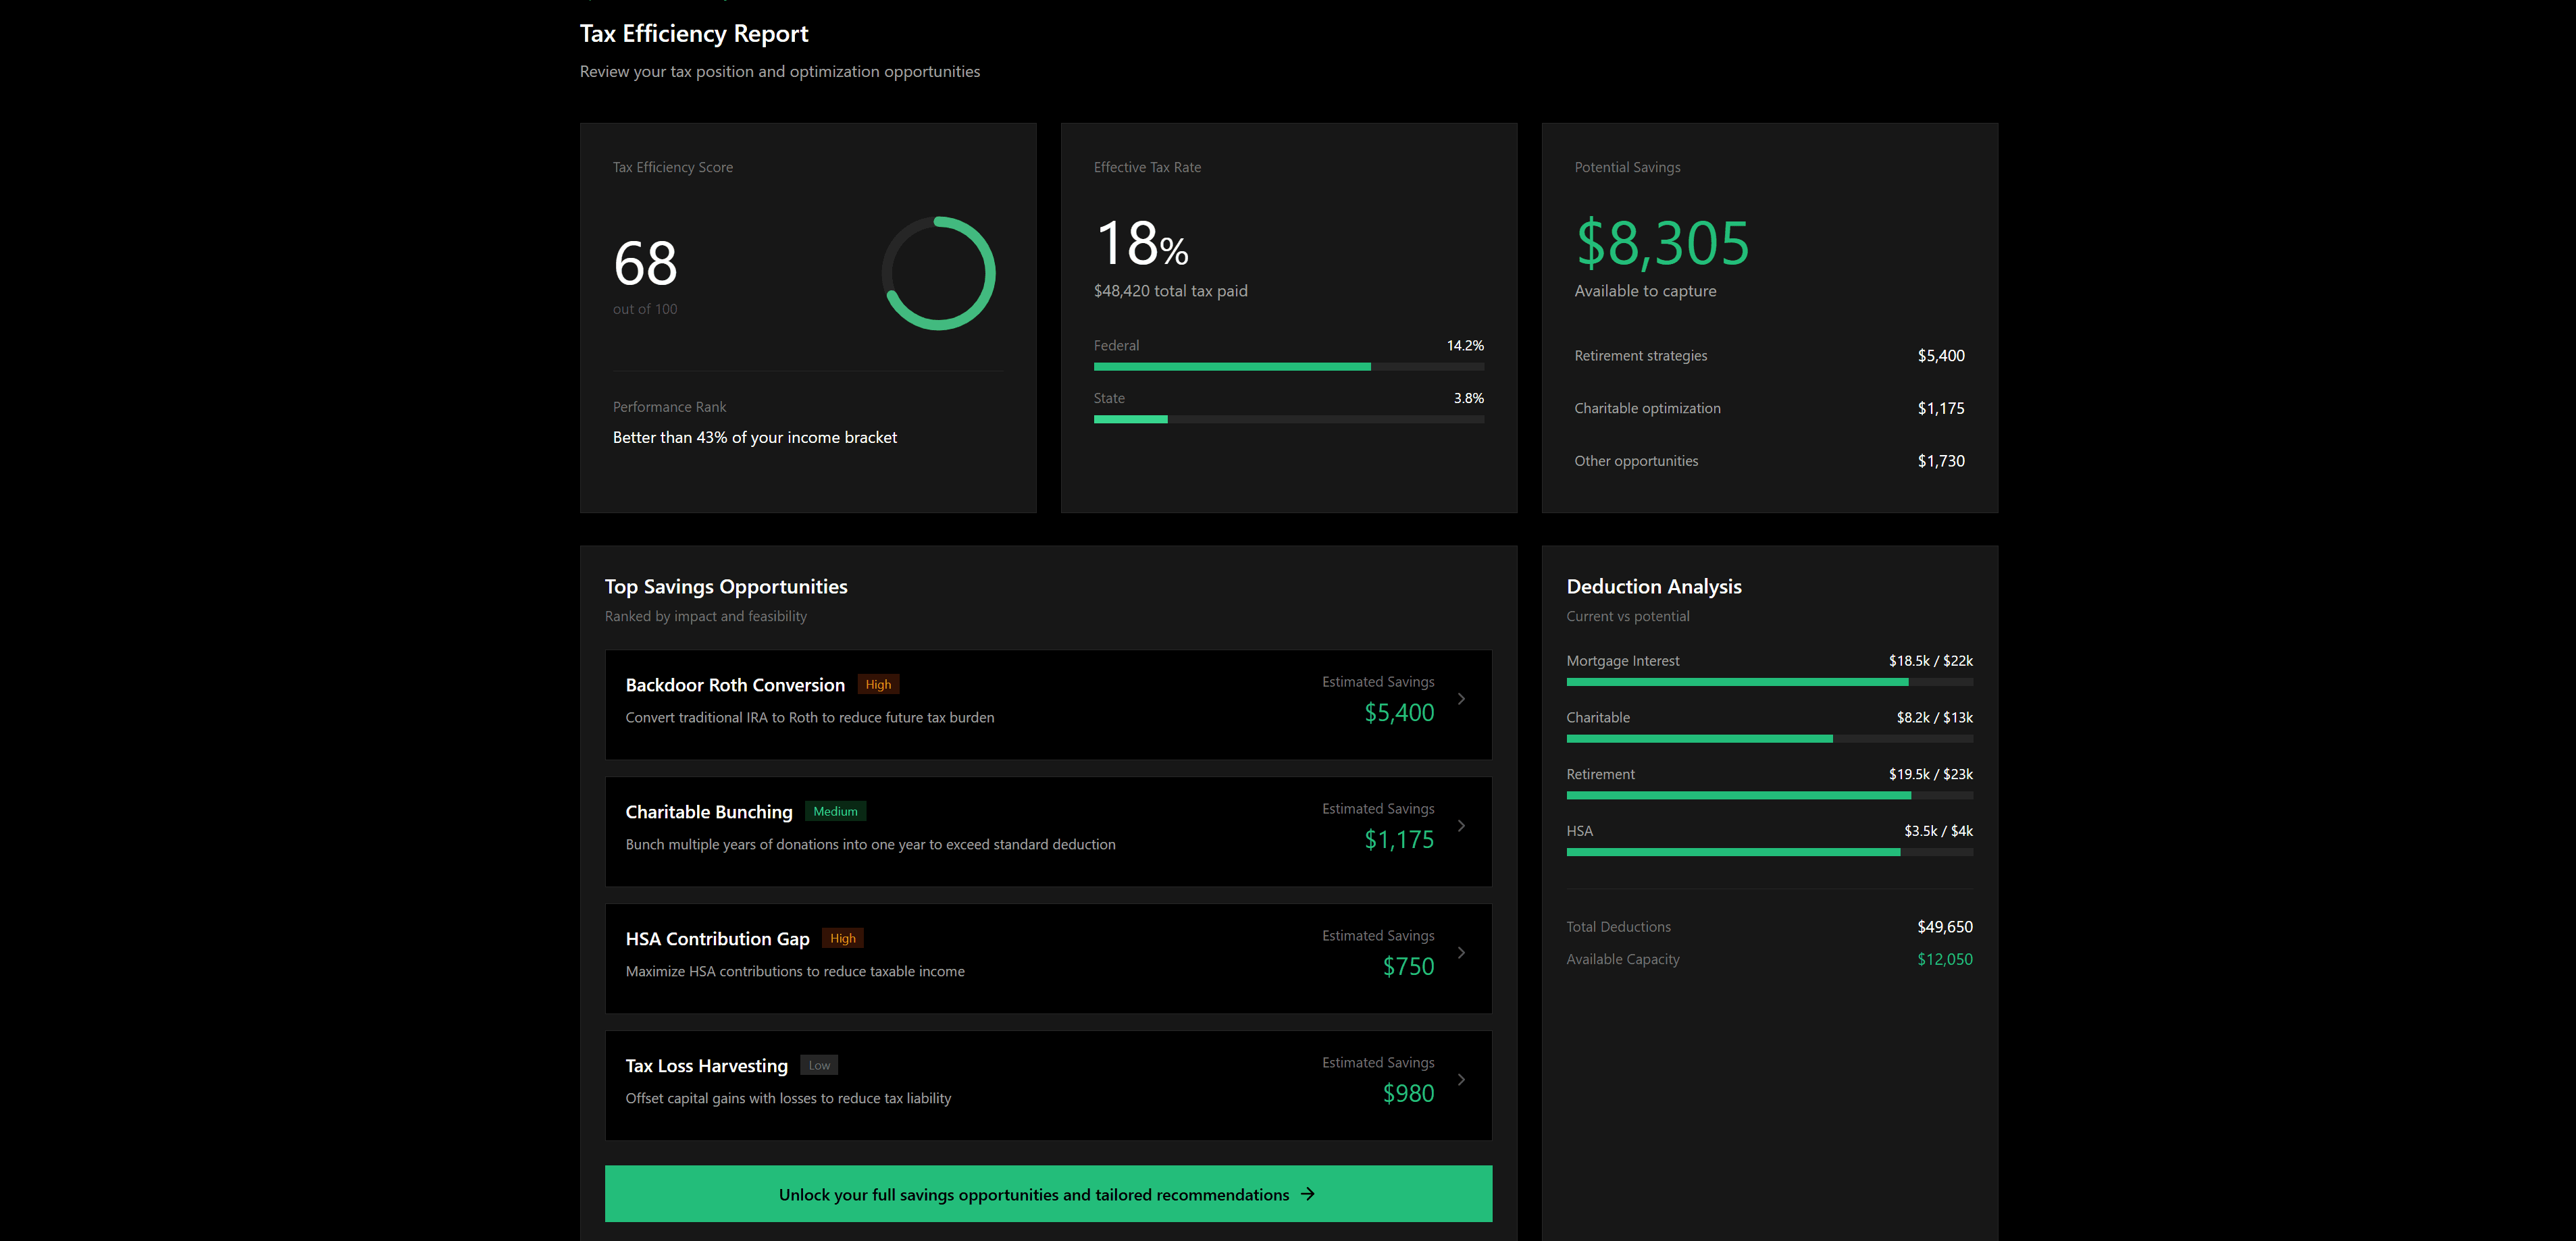The width and height of the screenshot is (2576, 1241).
Task: Click the State tax rate progress bar
Action: coord(1288,420)
